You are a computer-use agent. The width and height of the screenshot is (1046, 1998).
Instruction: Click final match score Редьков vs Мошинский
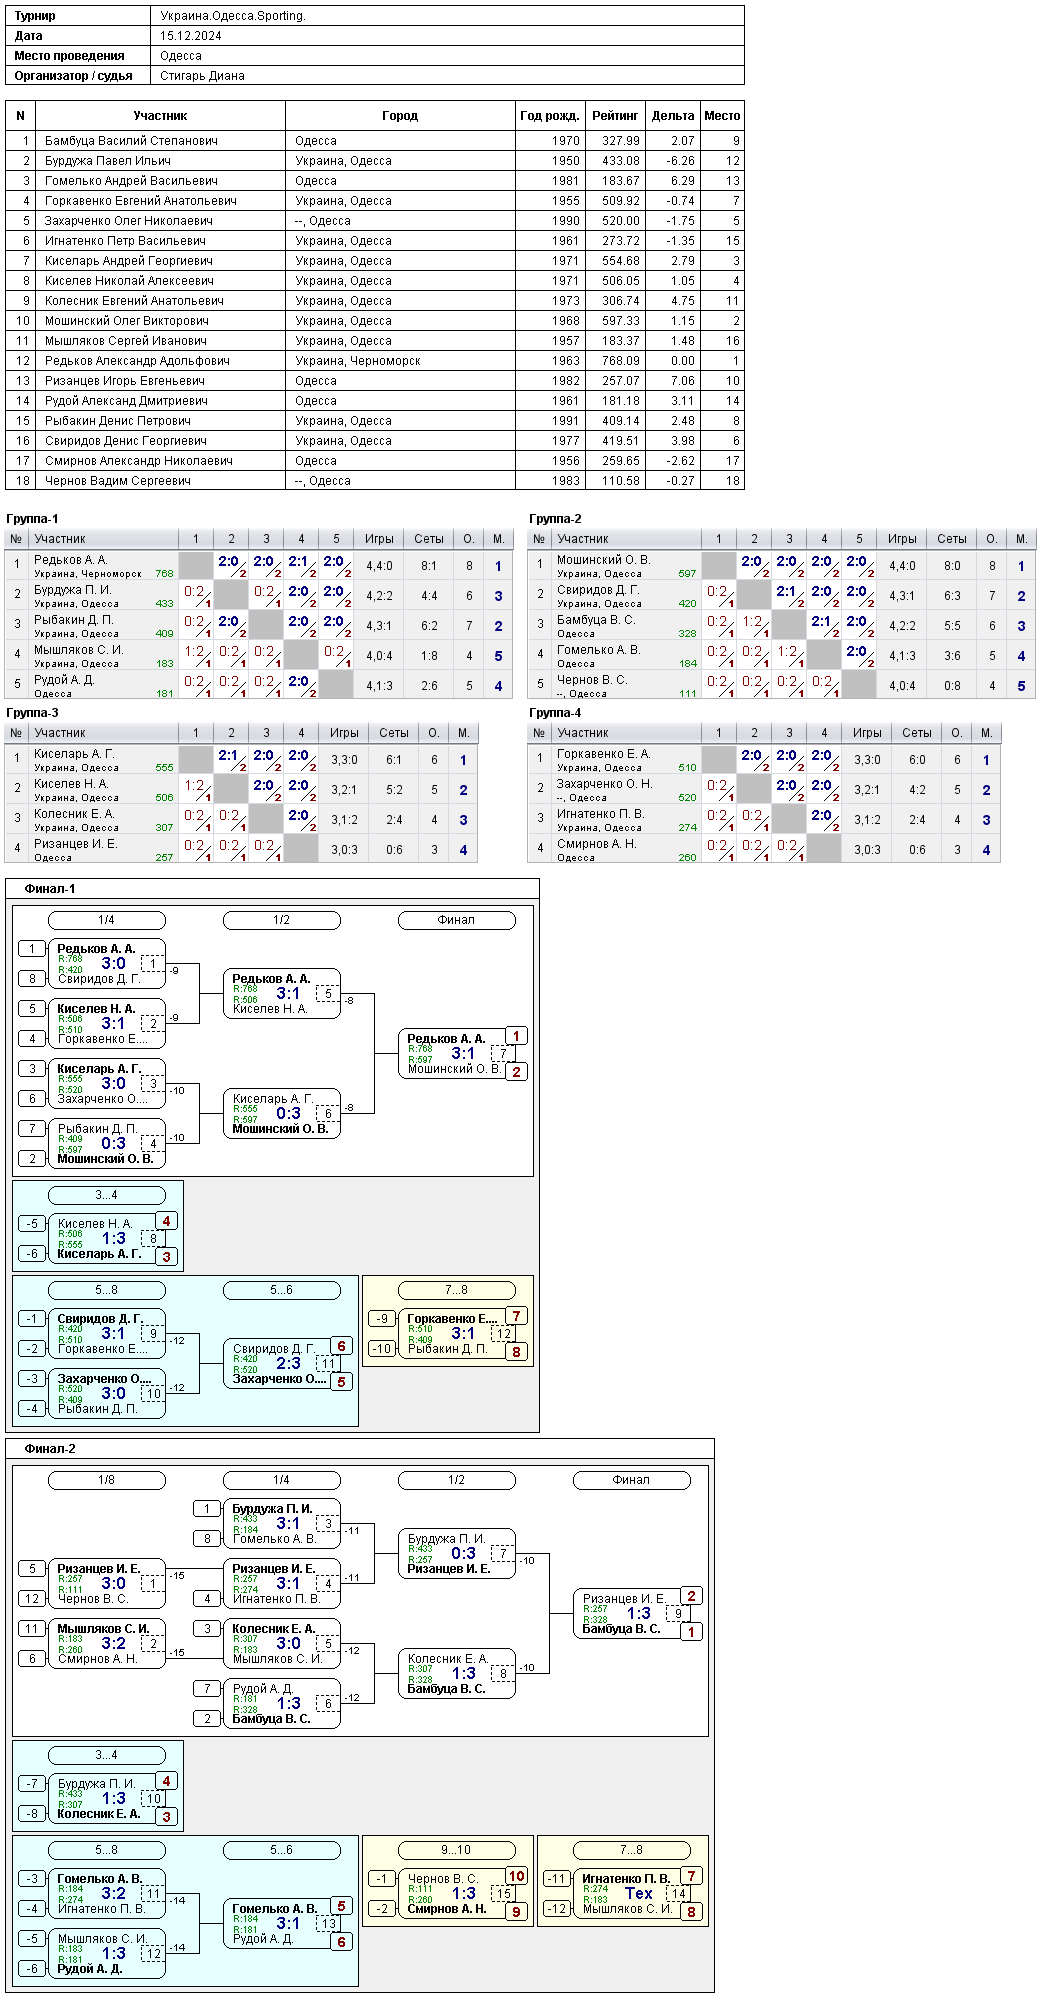point(463,1053)
